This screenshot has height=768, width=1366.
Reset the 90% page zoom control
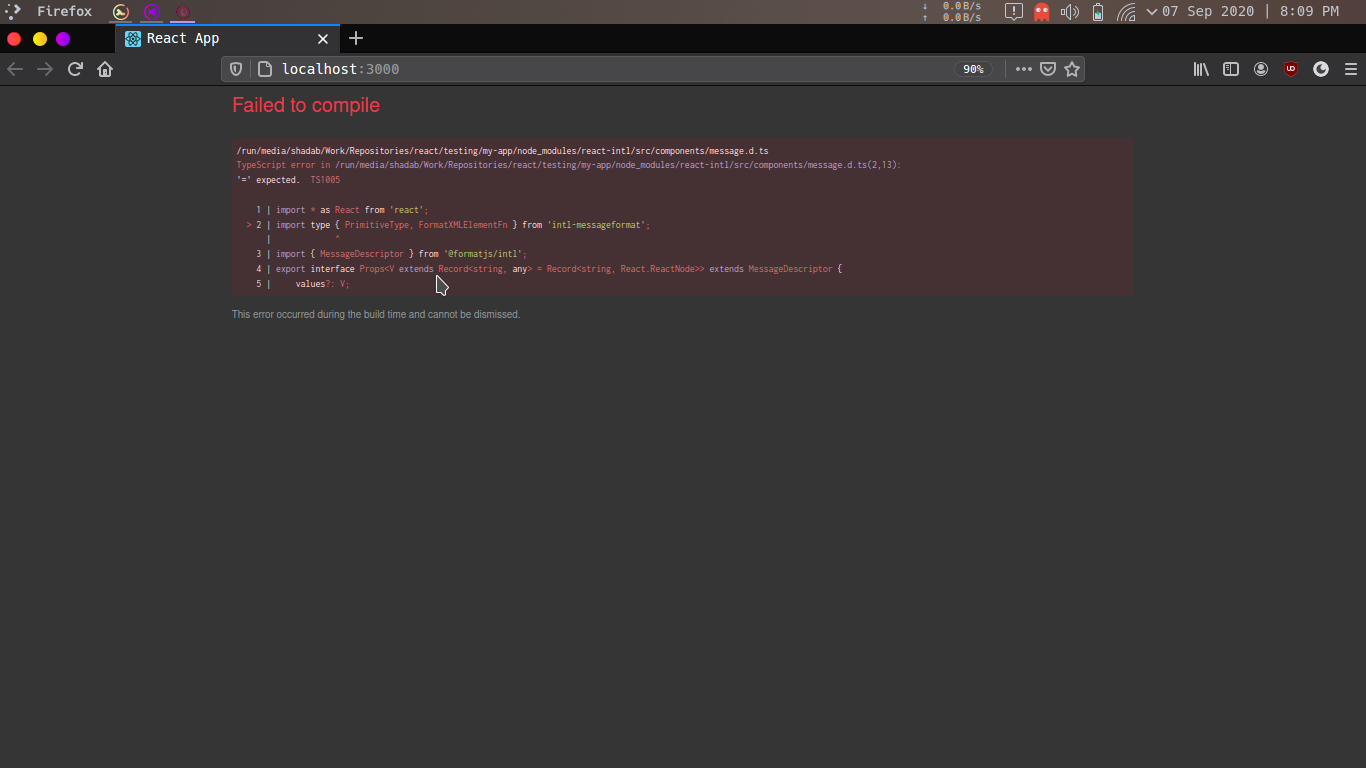click(x=973, y=69)
